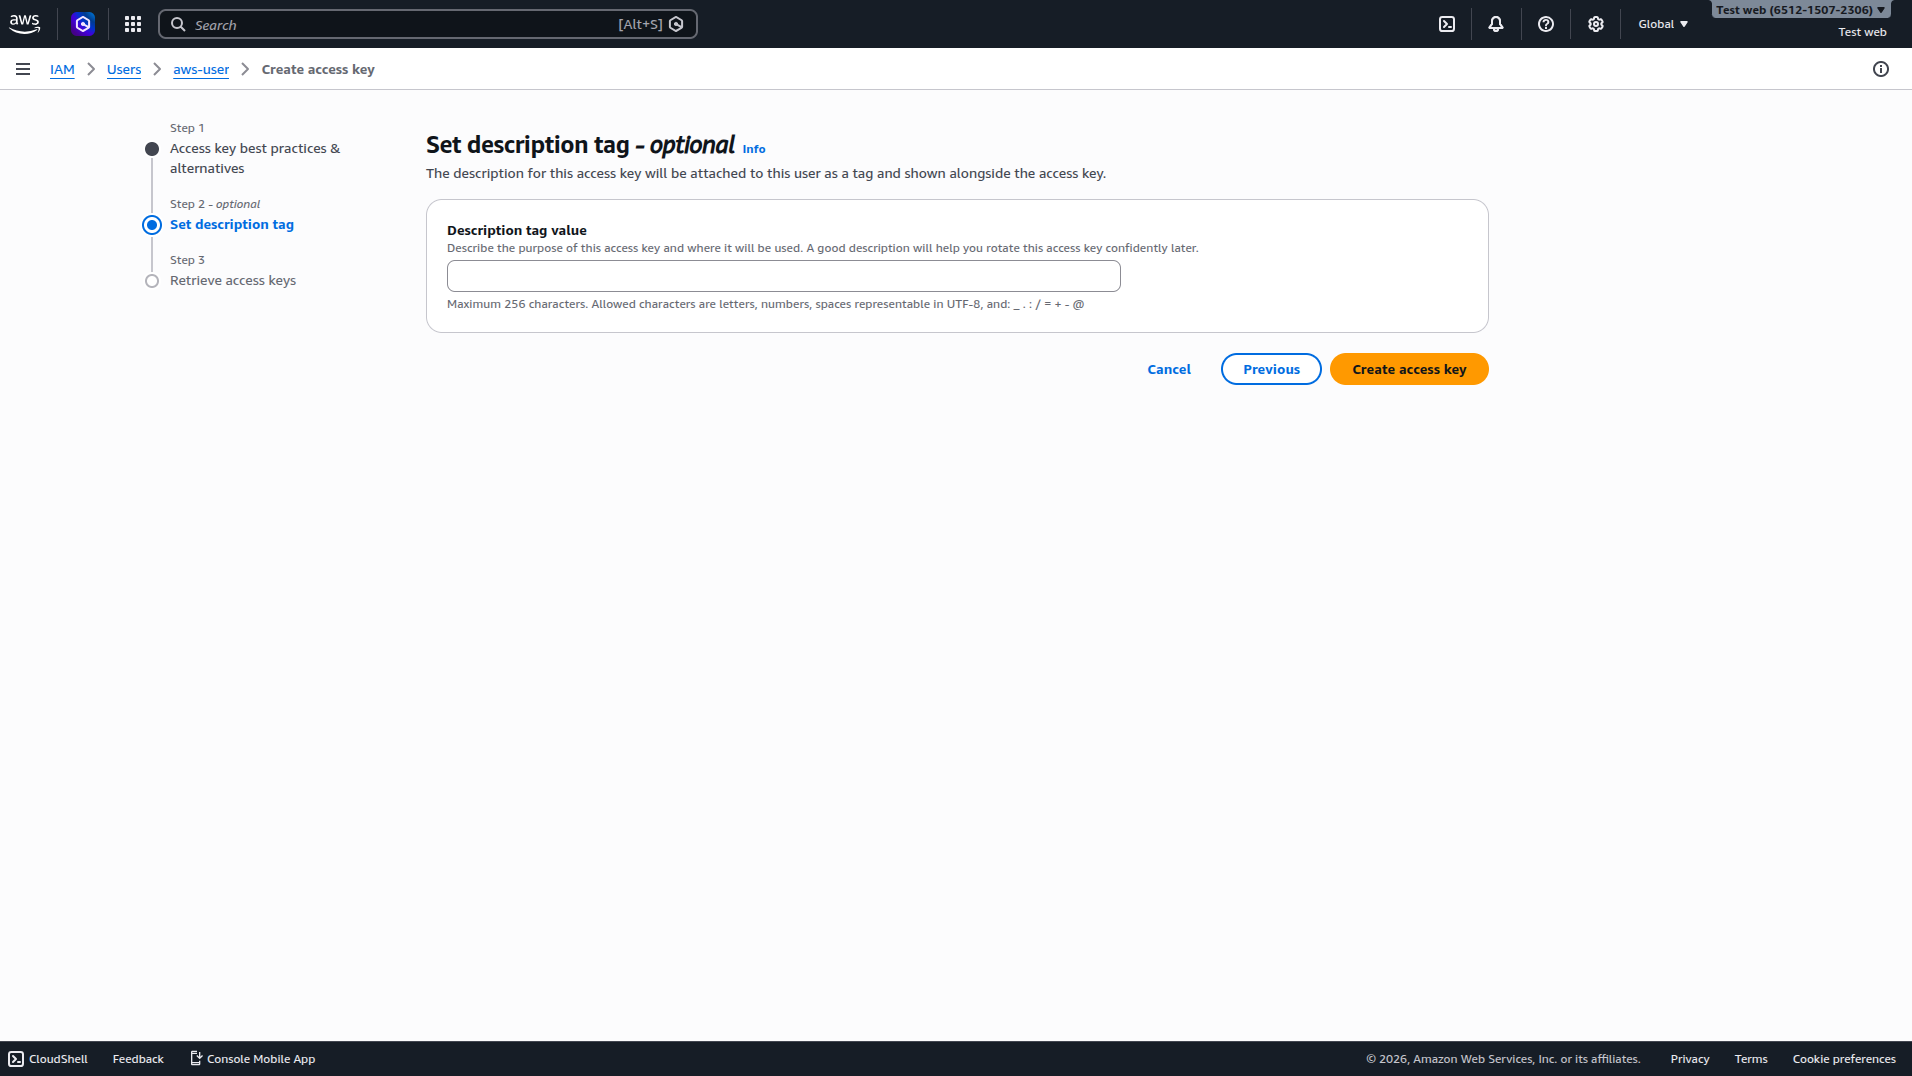Go back with the Previous button

point(1271,369)
